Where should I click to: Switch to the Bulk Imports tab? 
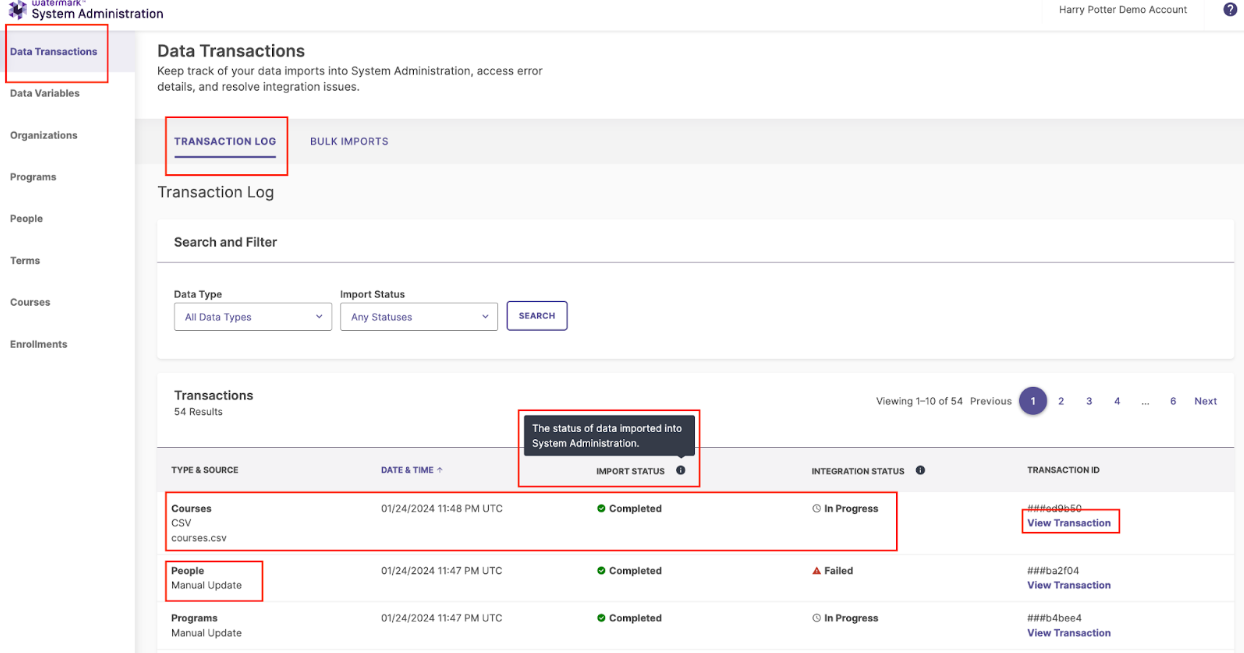coord(348,141)
